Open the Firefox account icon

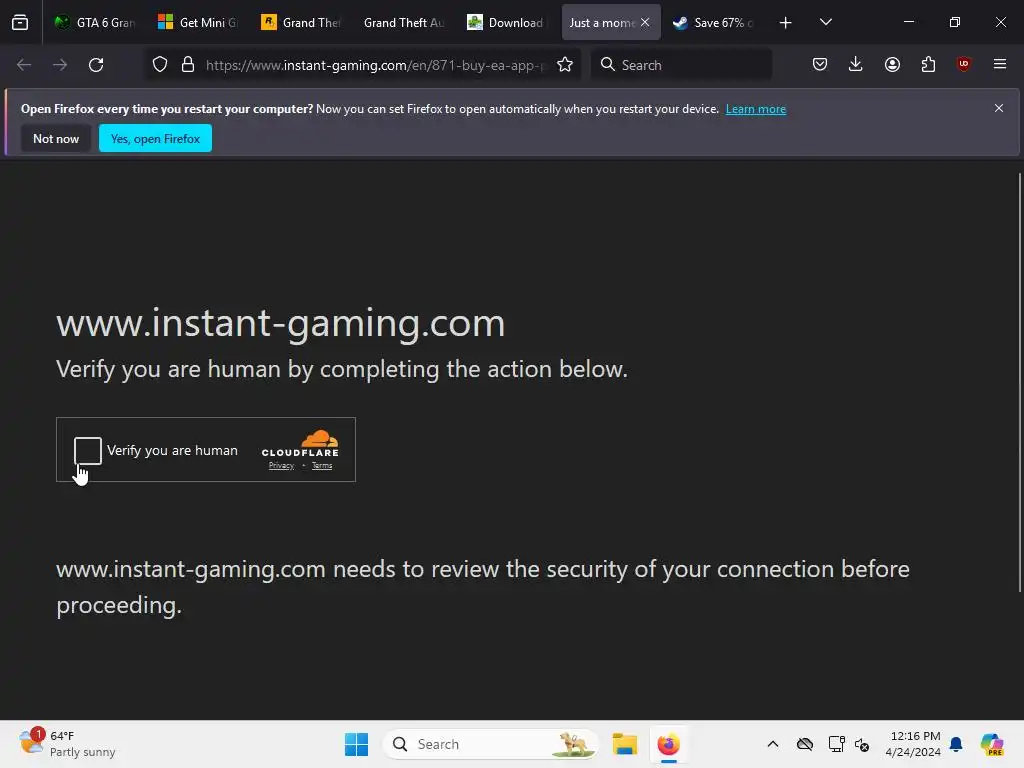coord(893,64)
